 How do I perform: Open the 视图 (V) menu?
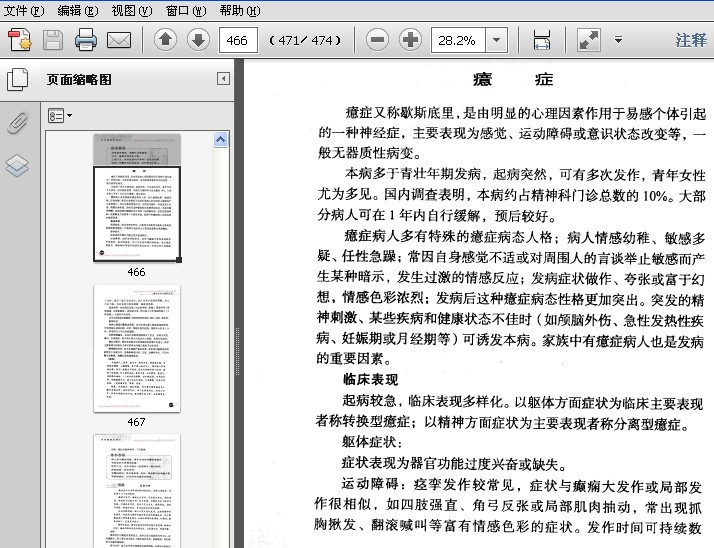(x=132, y=10)
